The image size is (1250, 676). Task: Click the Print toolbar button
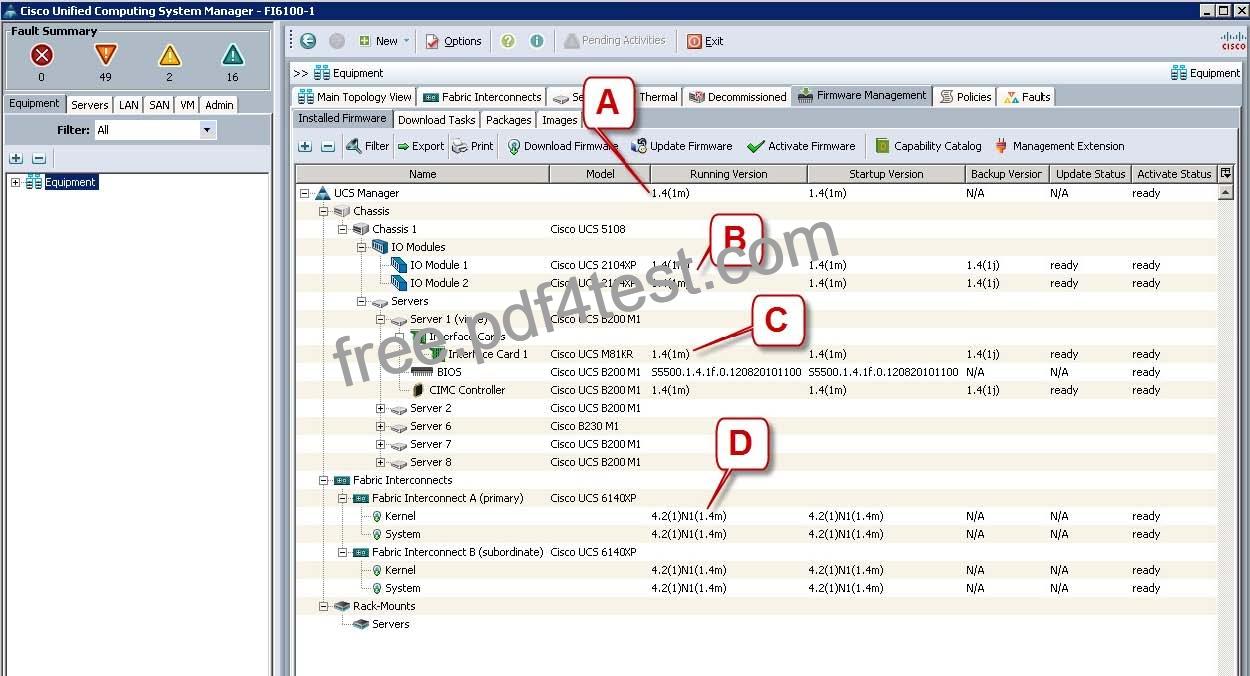[x=473, y=146]
